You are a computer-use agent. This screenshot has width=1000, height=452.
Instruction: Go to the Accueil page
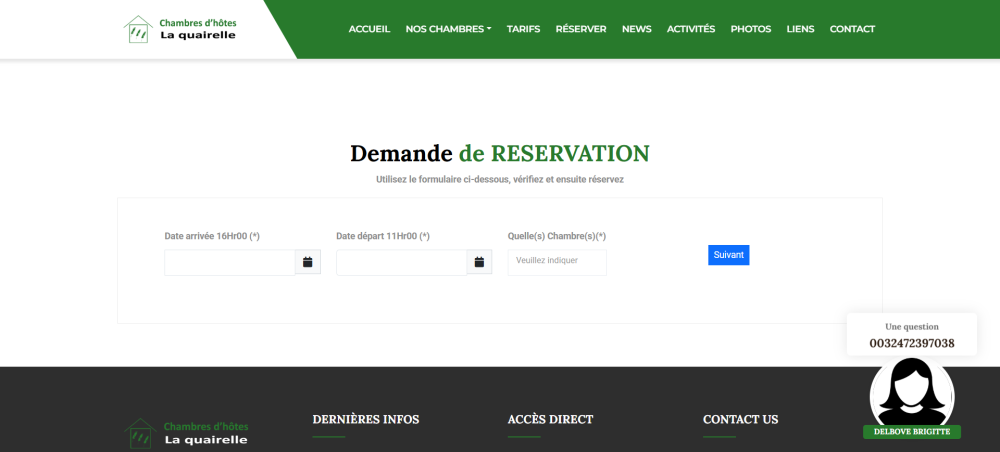coord(369,29)
